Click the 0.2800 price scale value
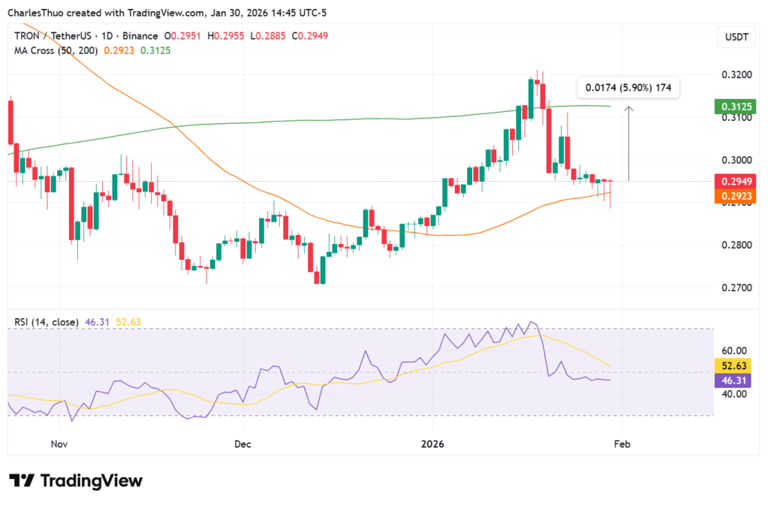768x506 pixels. pyautogui.click(x=737, y=245)
